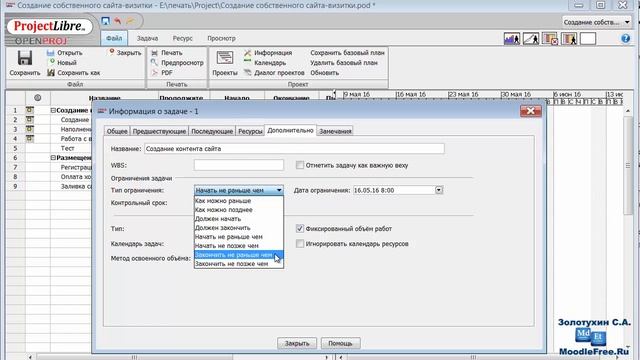Click the Проекты icon
Viewport: 640px width, 360px height.
click(x=224, y=58)
